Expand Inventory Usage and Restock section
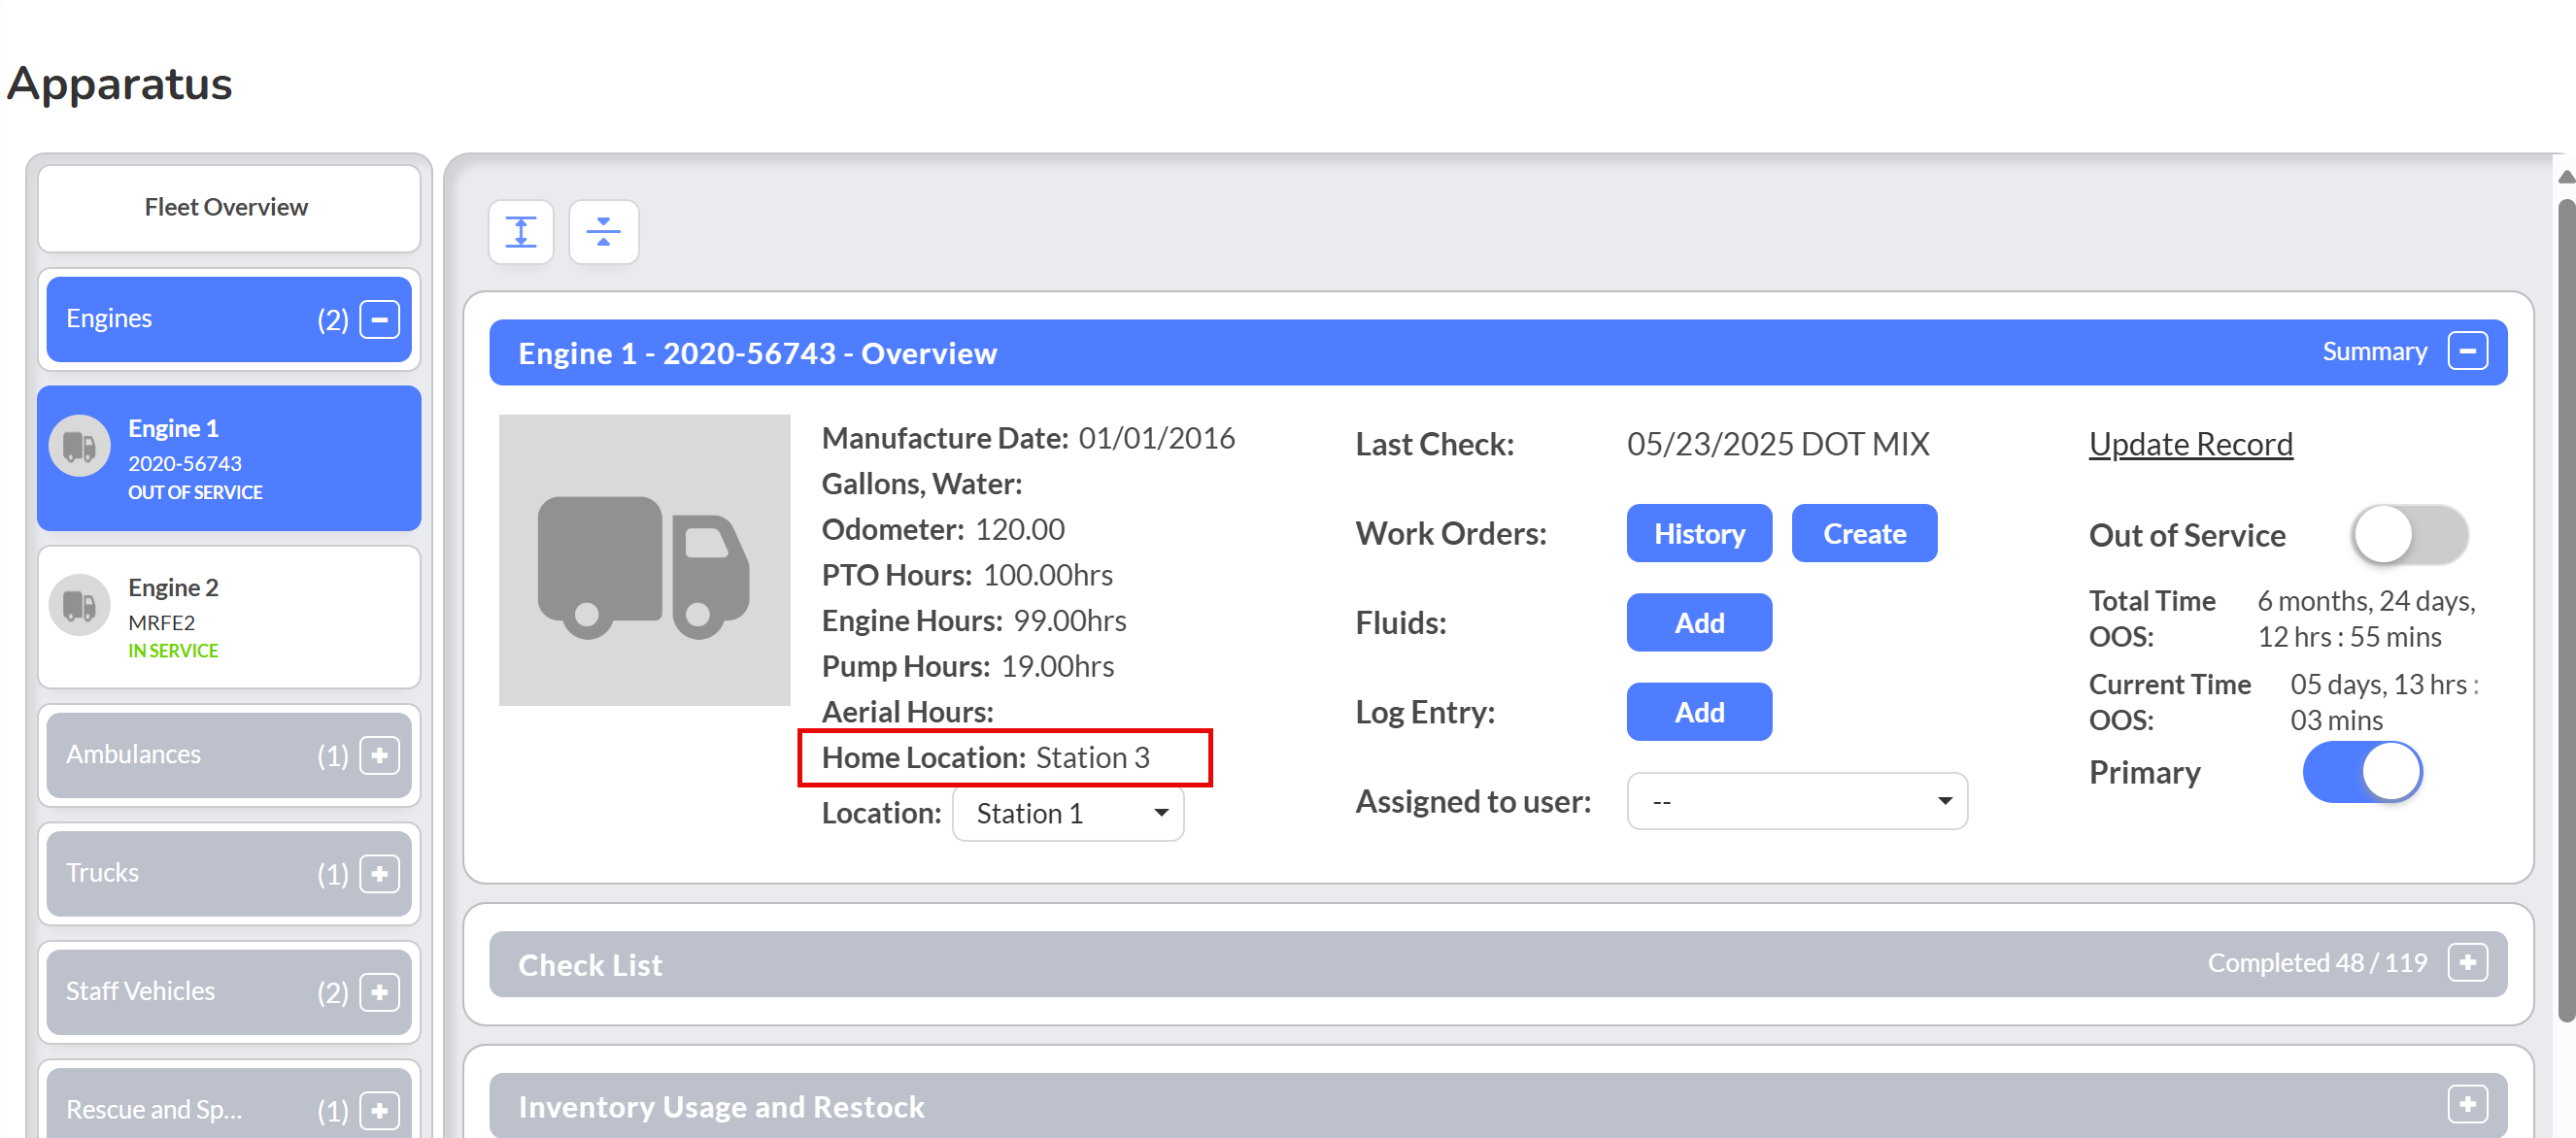 pos(2467,1105)
